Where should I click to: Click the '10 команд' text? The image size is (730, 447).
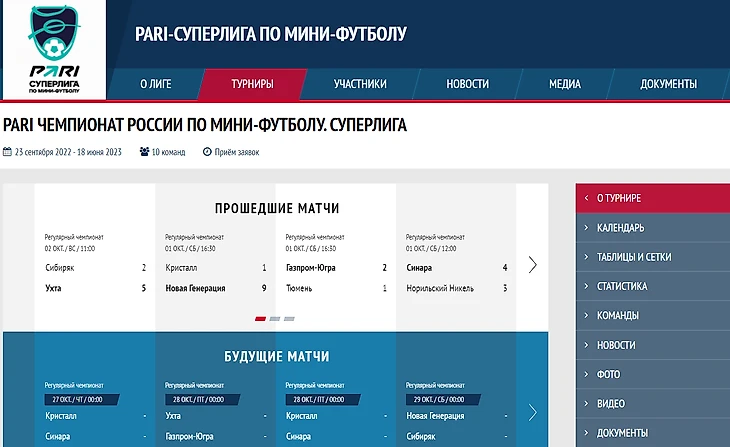click(169, 152)
